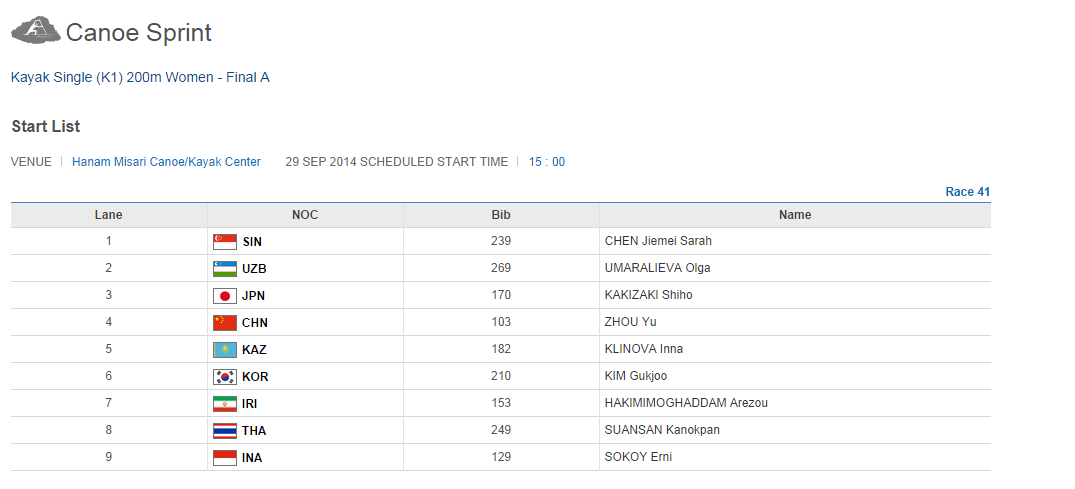Click the NOC column header

point(305,215)
